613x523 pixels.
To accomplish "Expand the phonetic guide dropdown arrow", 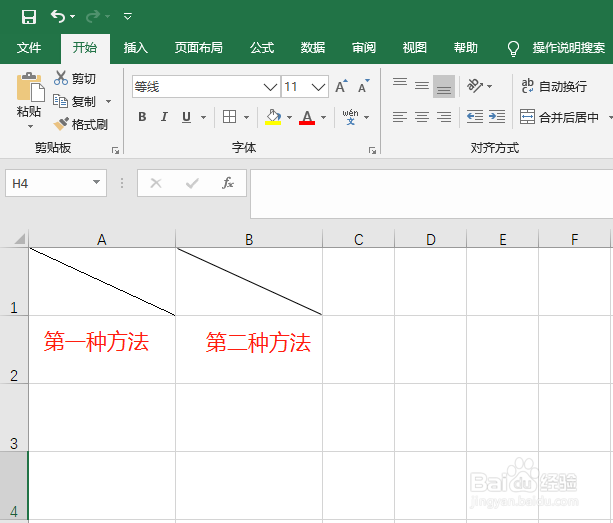I will click(x=367, y=117).
